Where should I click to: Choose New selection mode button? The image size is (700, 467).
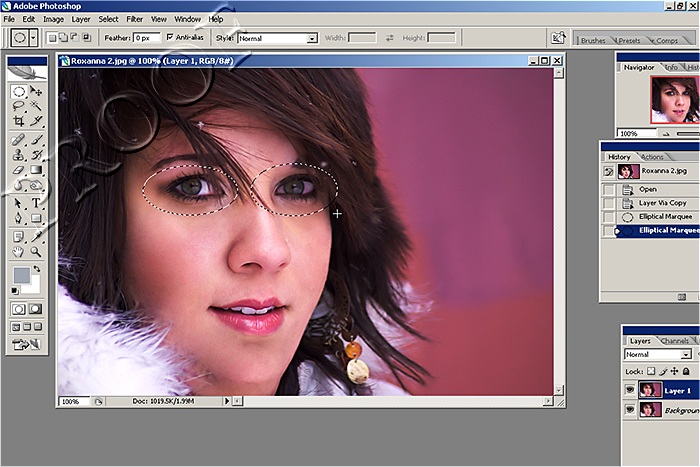[52, 38]
